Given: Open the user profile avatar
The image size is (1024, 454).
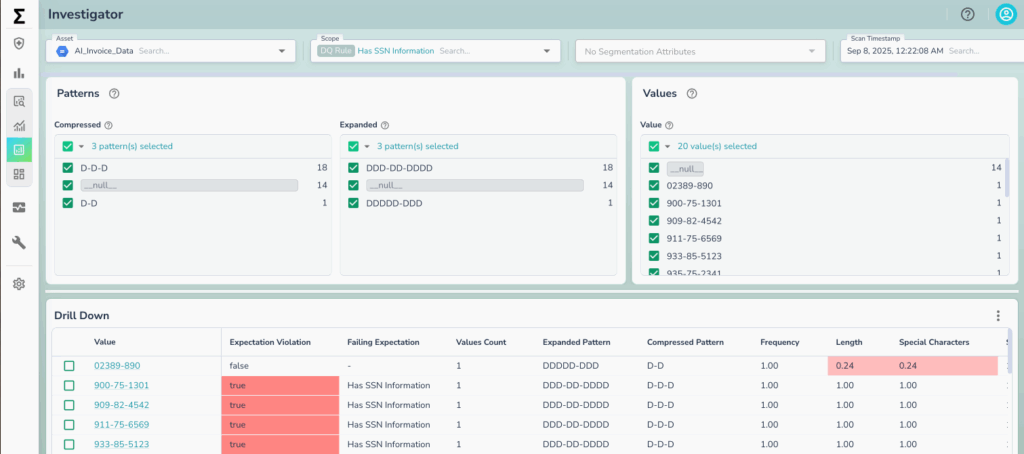Looking at the screenshot, I should tap(1005, 14).
